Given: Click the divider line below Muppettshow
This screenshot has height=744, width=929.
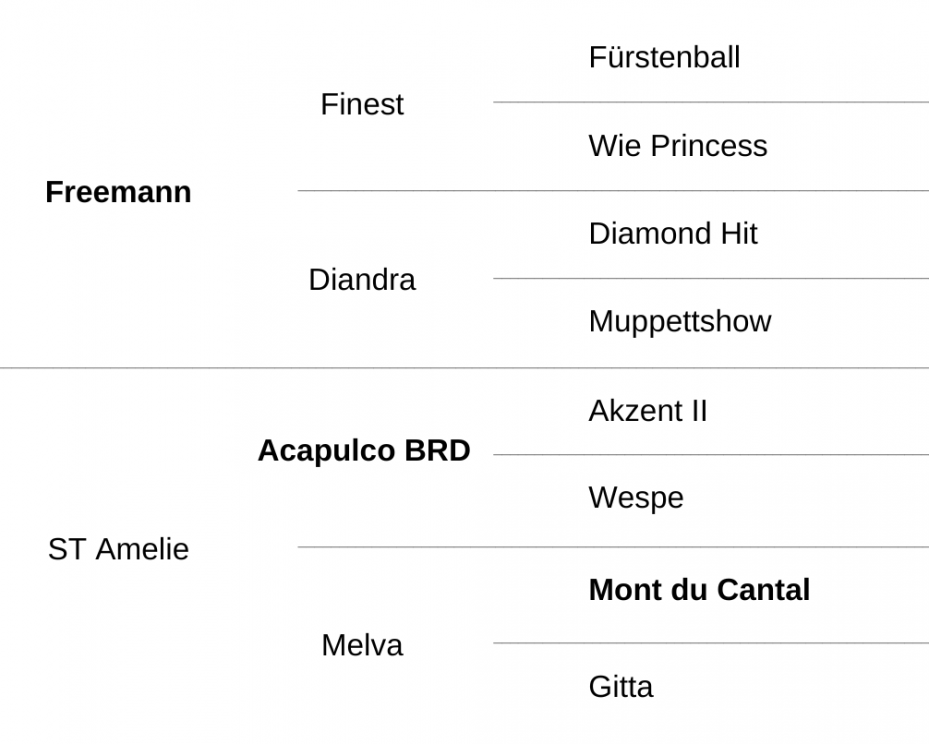Looking at the screenshot, I should coord(464,368).
